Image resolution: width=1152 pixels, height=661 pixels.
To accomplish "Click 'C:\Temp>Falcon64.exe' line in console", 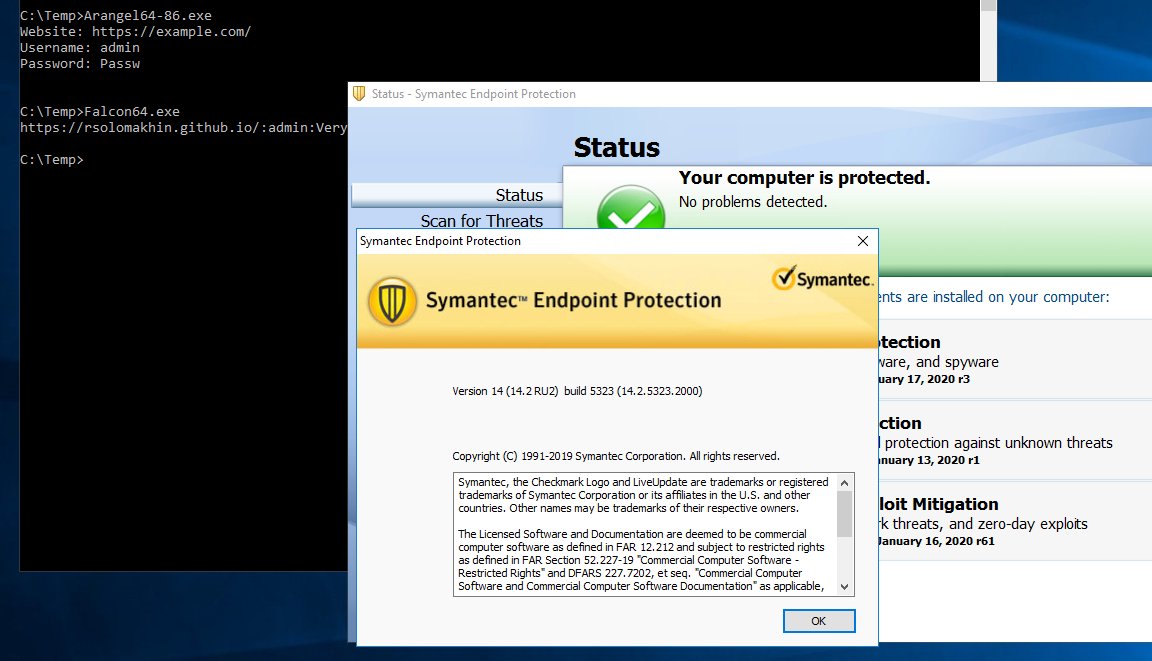I will (100, 112).
